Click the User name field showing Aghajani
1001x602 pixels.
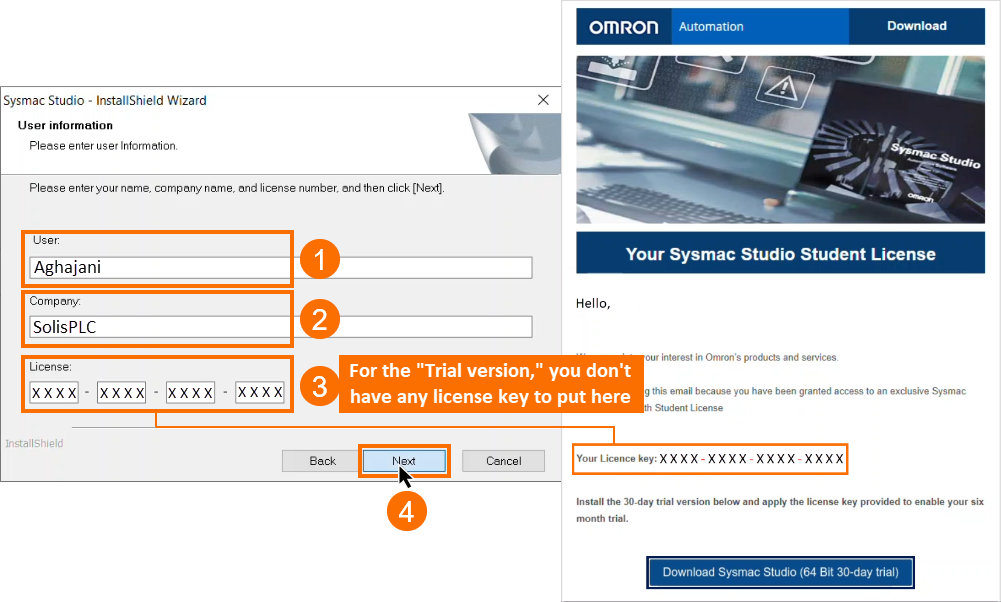pos(280,267)
